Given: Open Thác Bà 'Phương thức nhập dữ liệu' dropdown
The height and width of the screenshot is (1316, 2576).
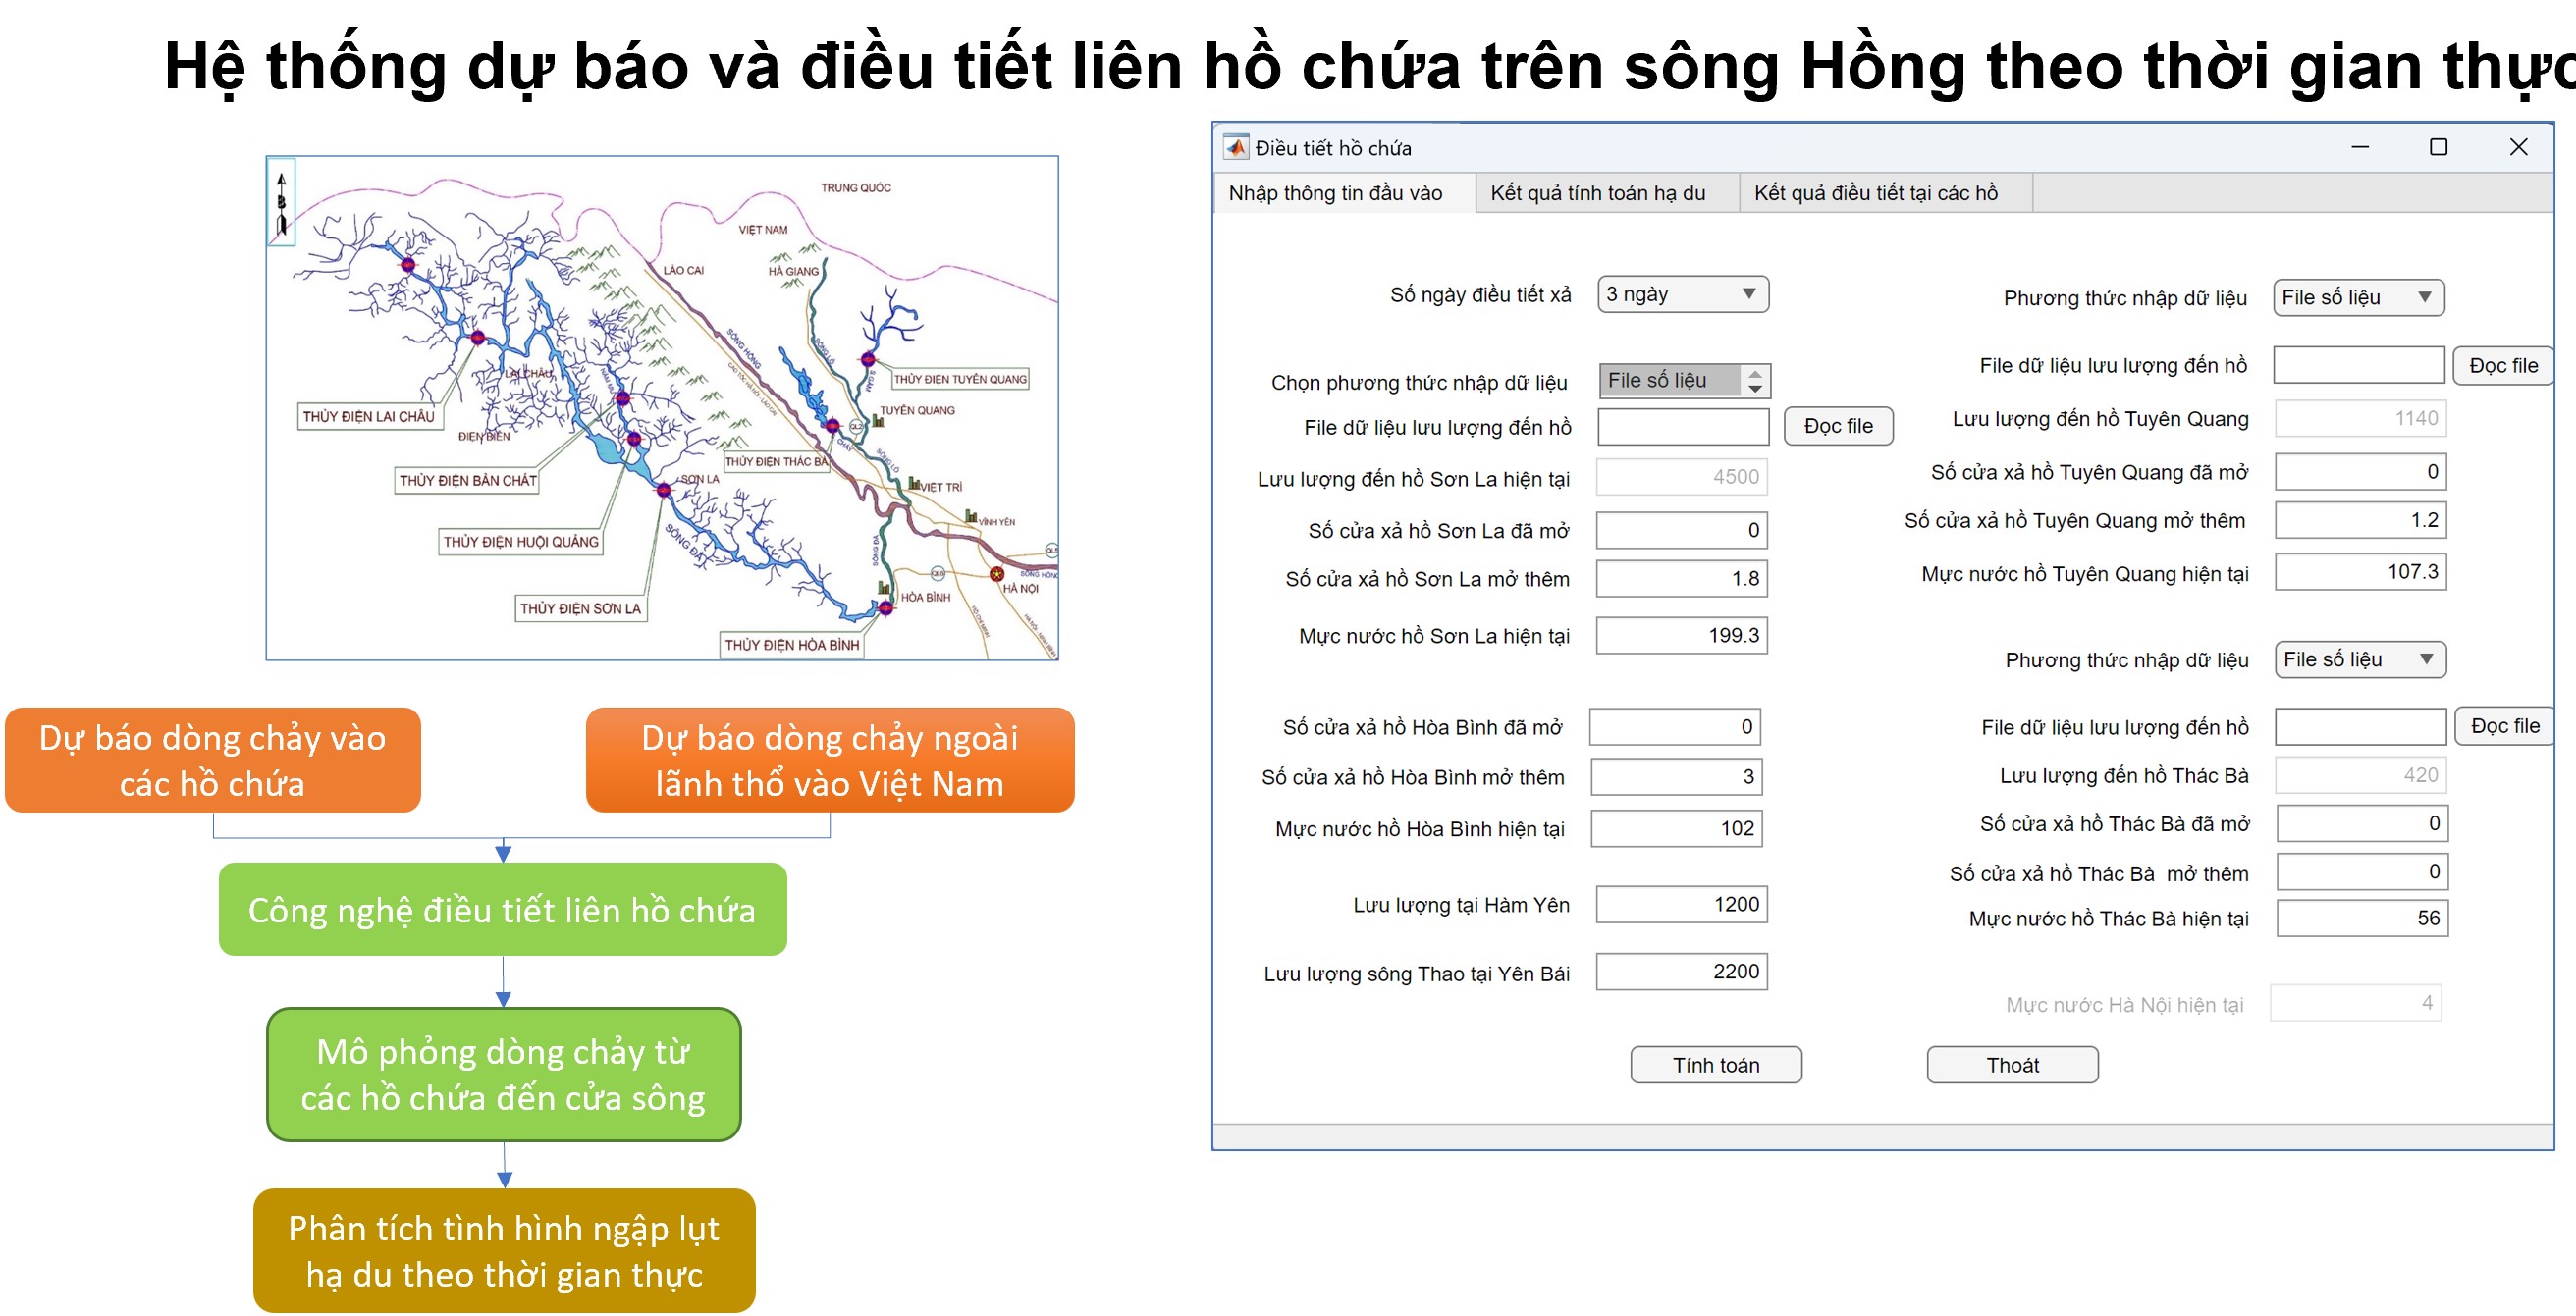Looking at the screenshot, I should 2361,660.
